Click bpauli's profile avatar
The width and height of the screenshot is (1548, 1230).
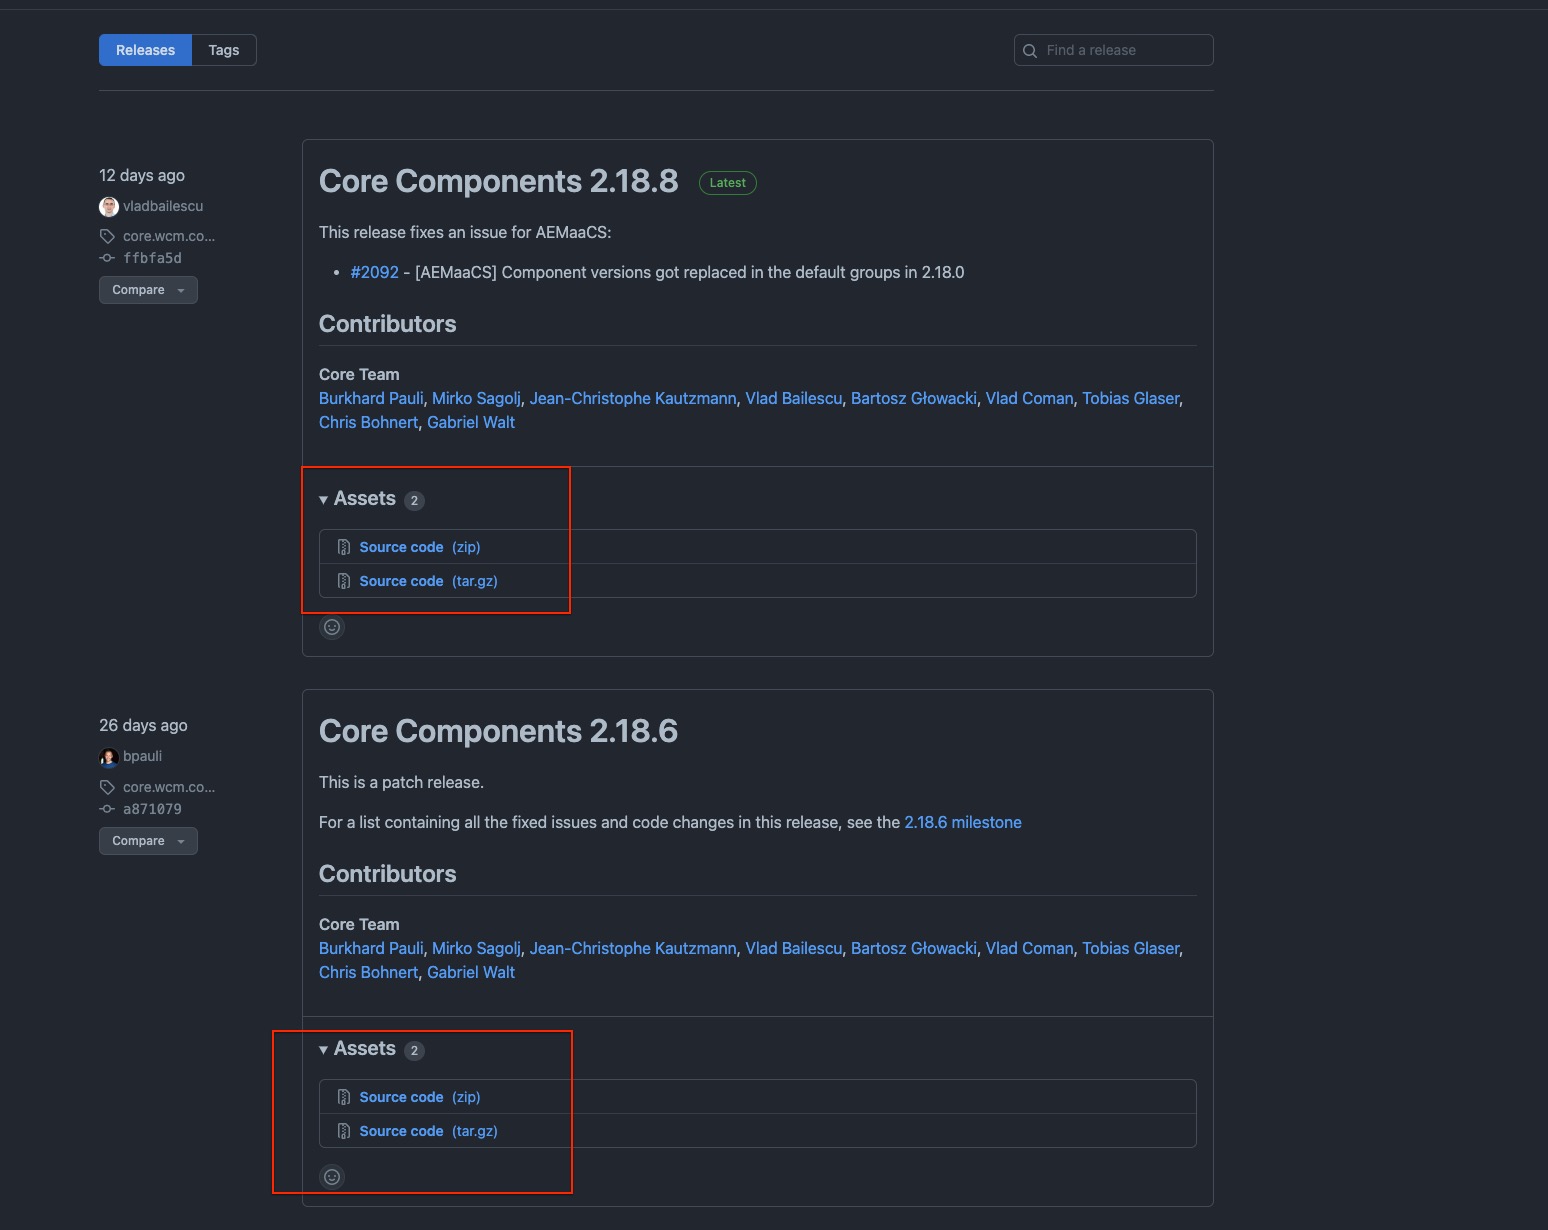(x=109, y=756)
